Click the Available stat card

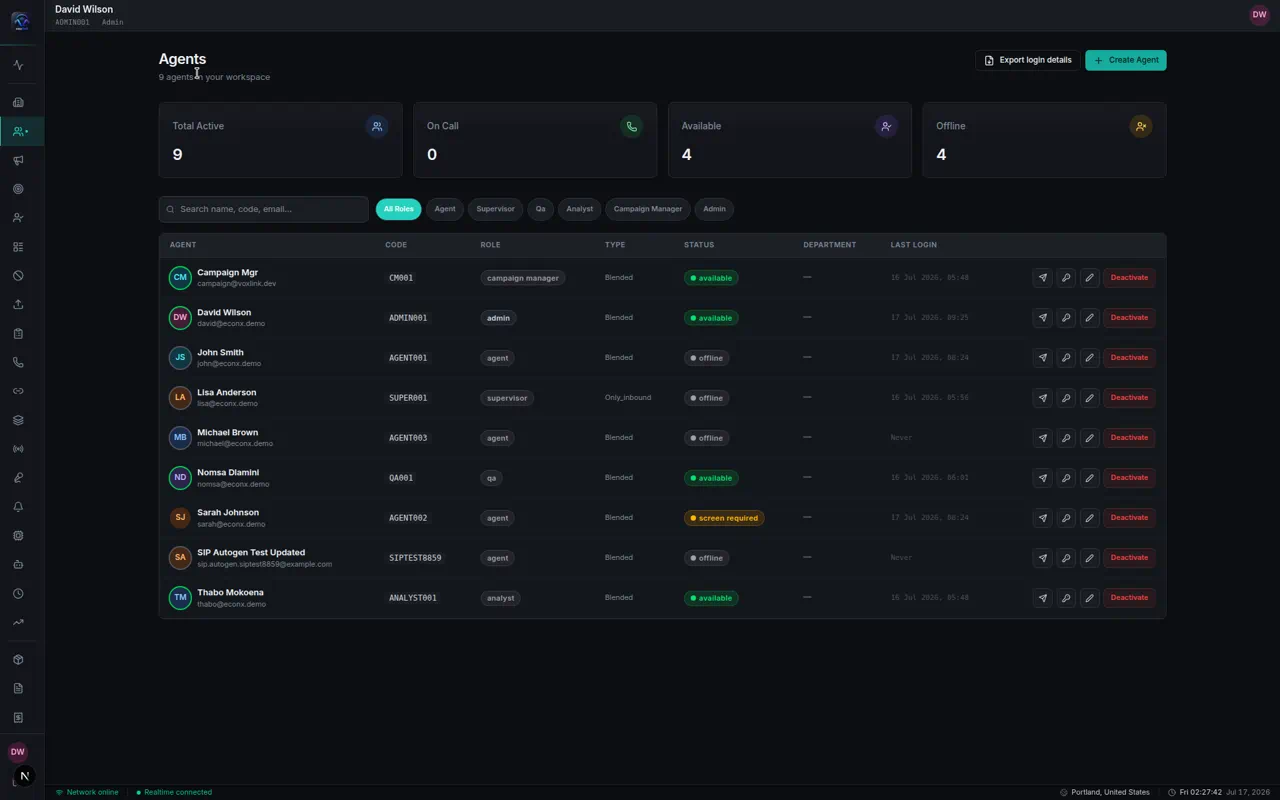[x=790, y=140]
